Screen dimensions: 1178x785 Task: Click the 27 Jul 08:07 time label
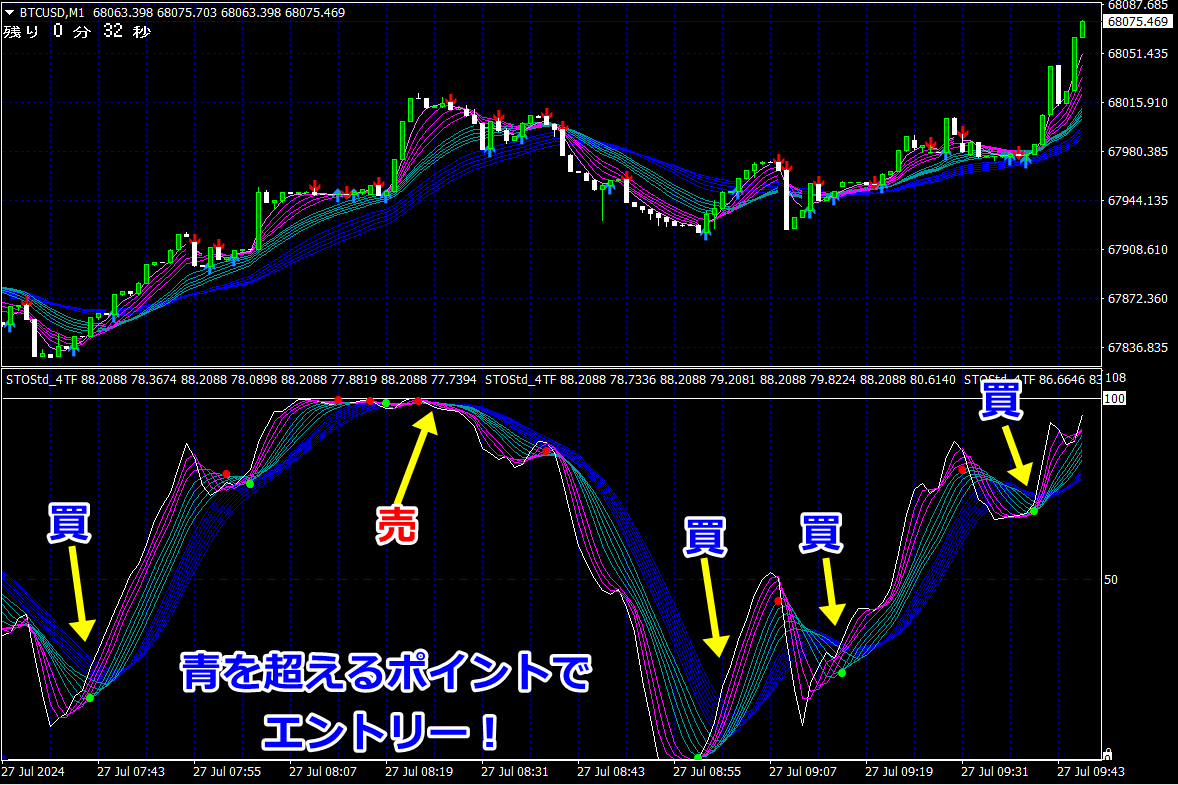point(323,771)
